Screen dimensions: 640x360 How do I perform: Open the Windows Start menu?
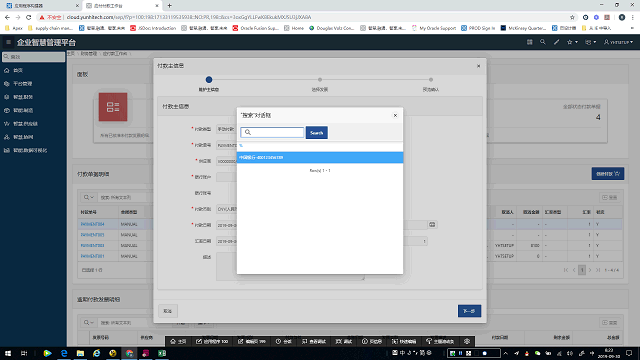tap(8, 353)
